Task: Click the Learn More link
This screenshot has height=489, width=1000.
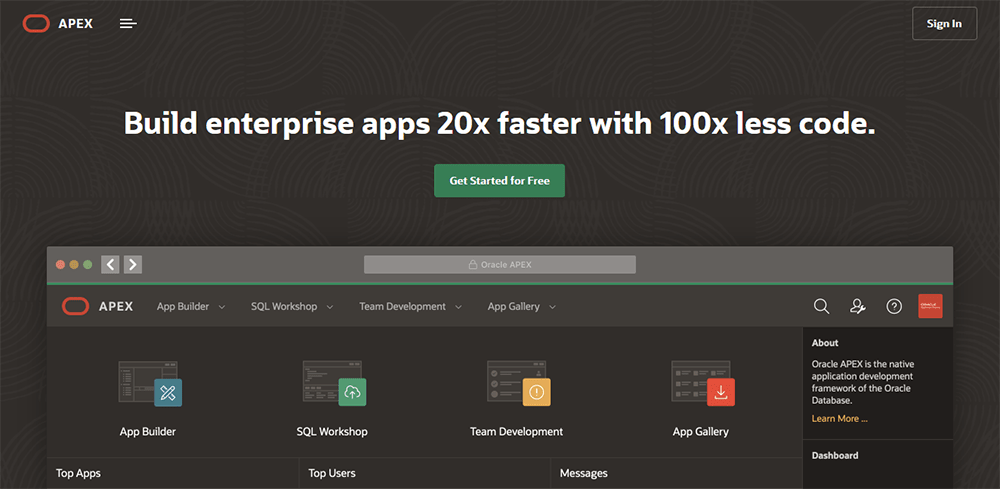Action: 839,419
